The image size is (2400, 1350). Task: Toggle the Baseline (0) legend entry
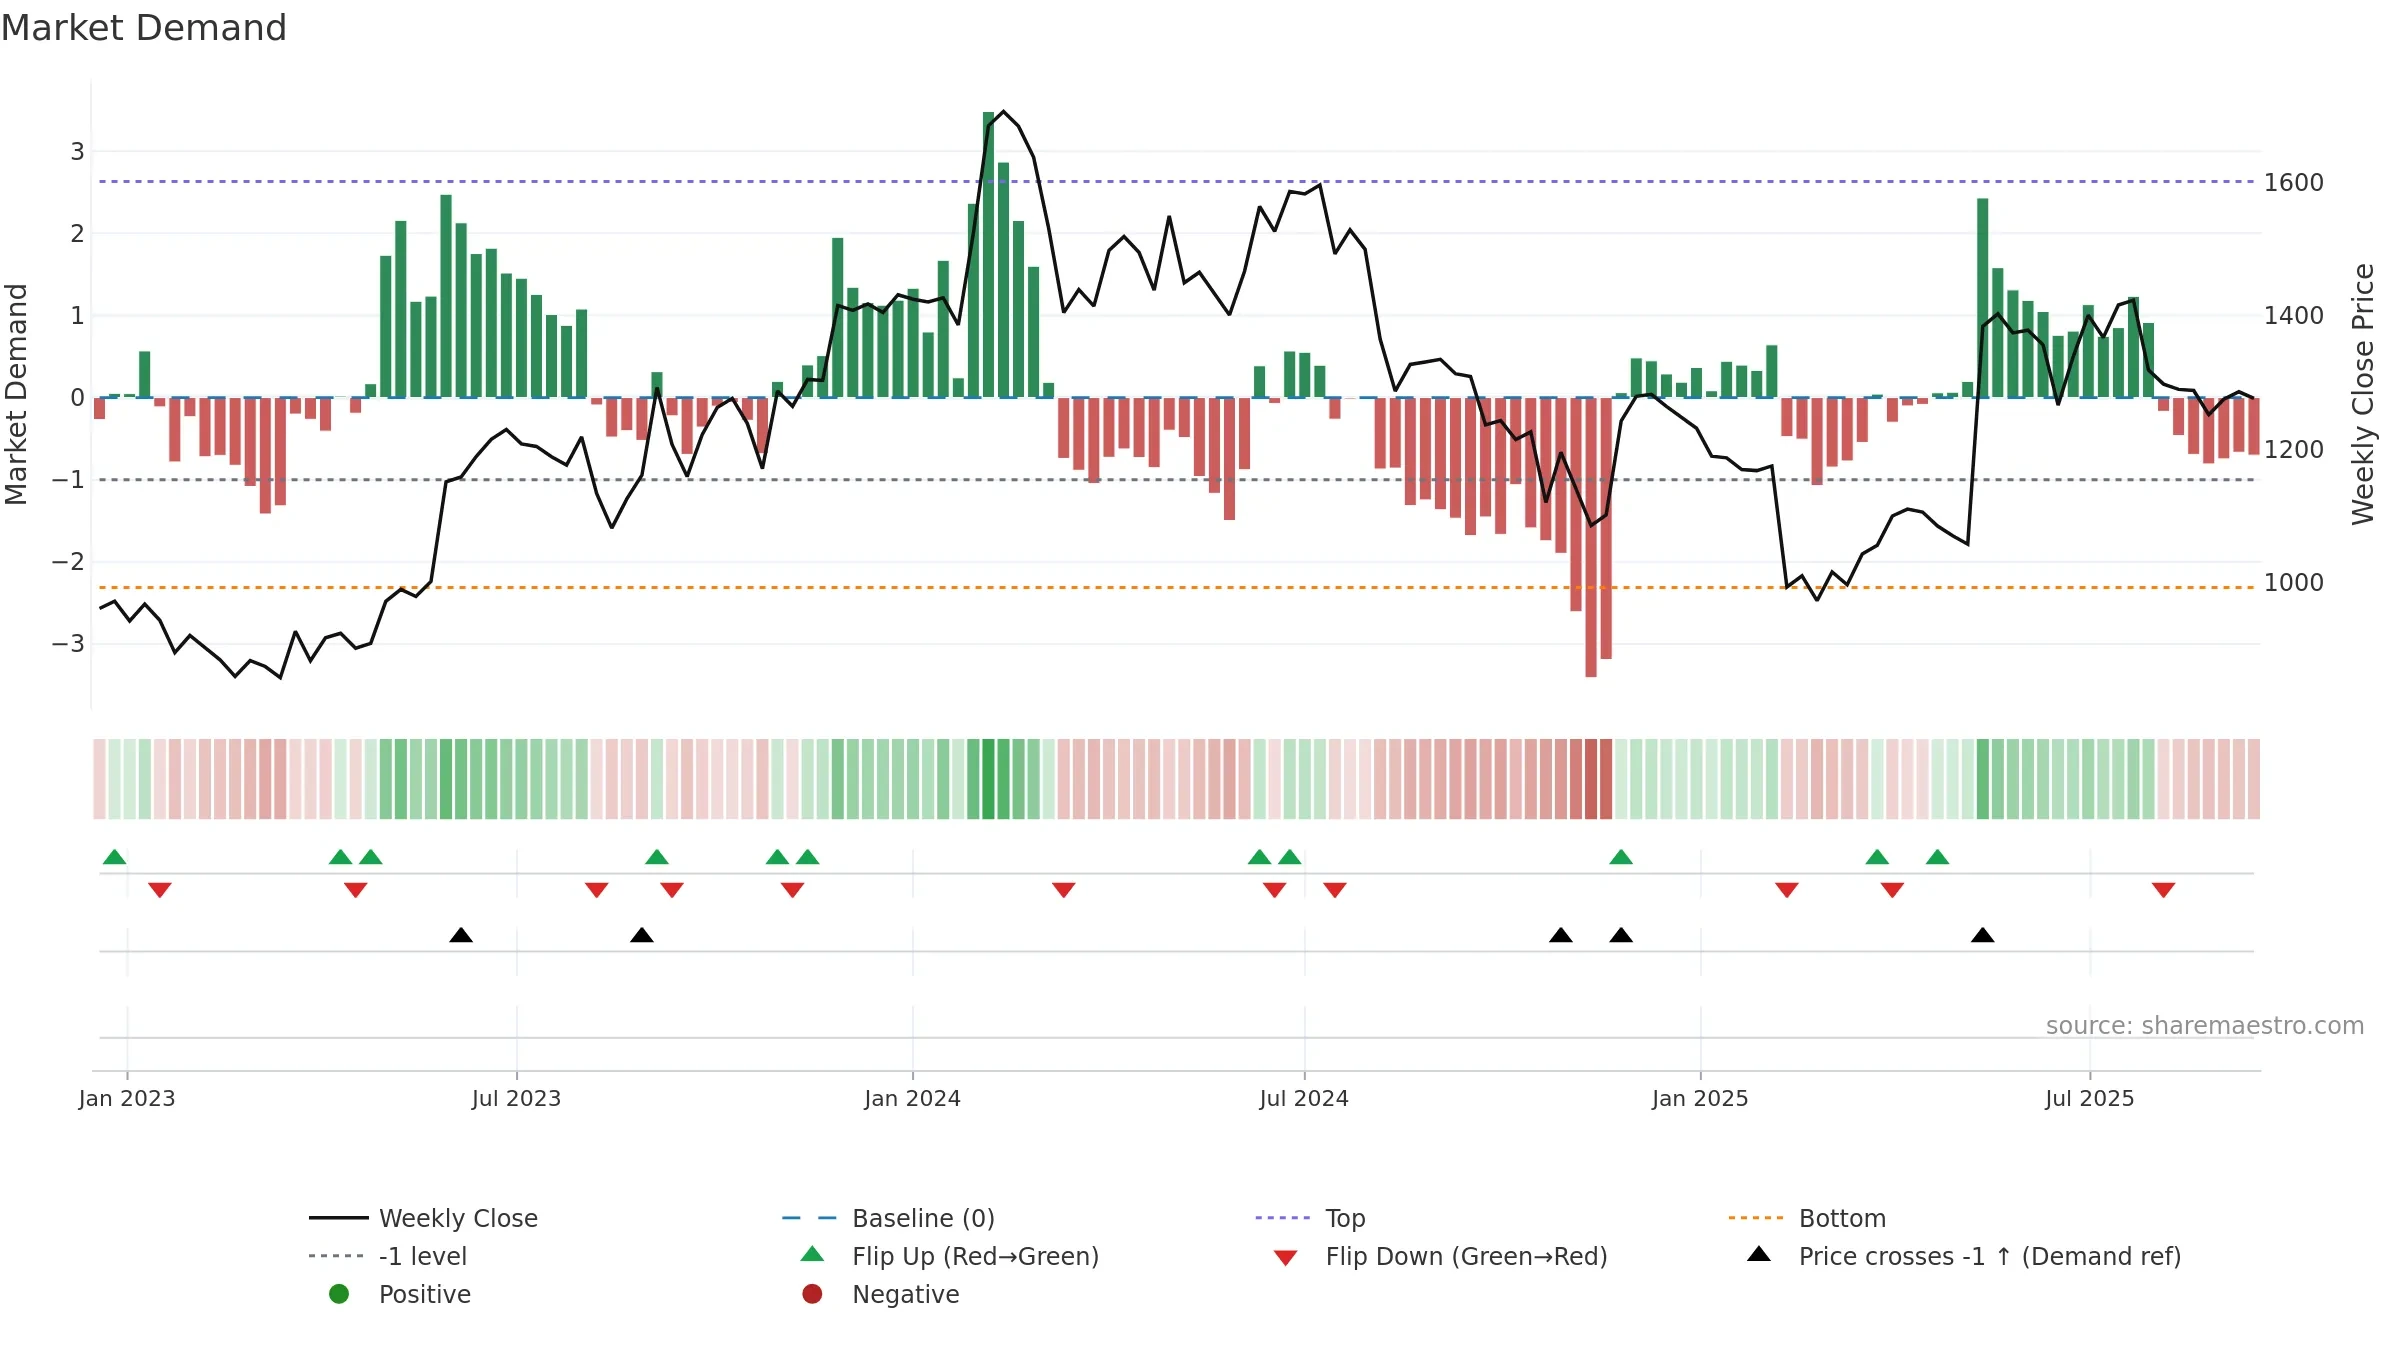[888, 1218]
